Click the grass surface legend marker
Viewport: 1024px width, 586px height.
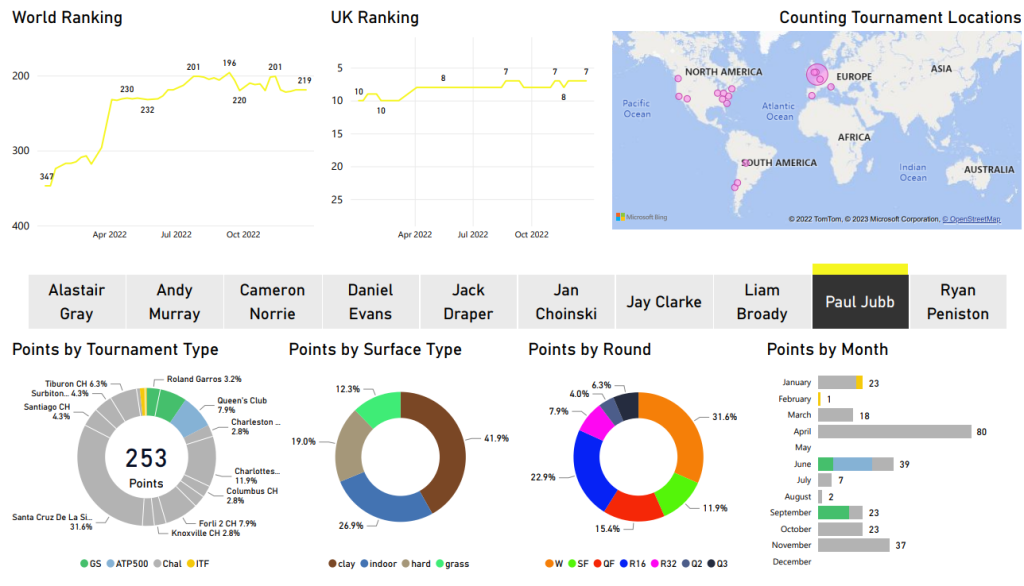coord(439,564)
